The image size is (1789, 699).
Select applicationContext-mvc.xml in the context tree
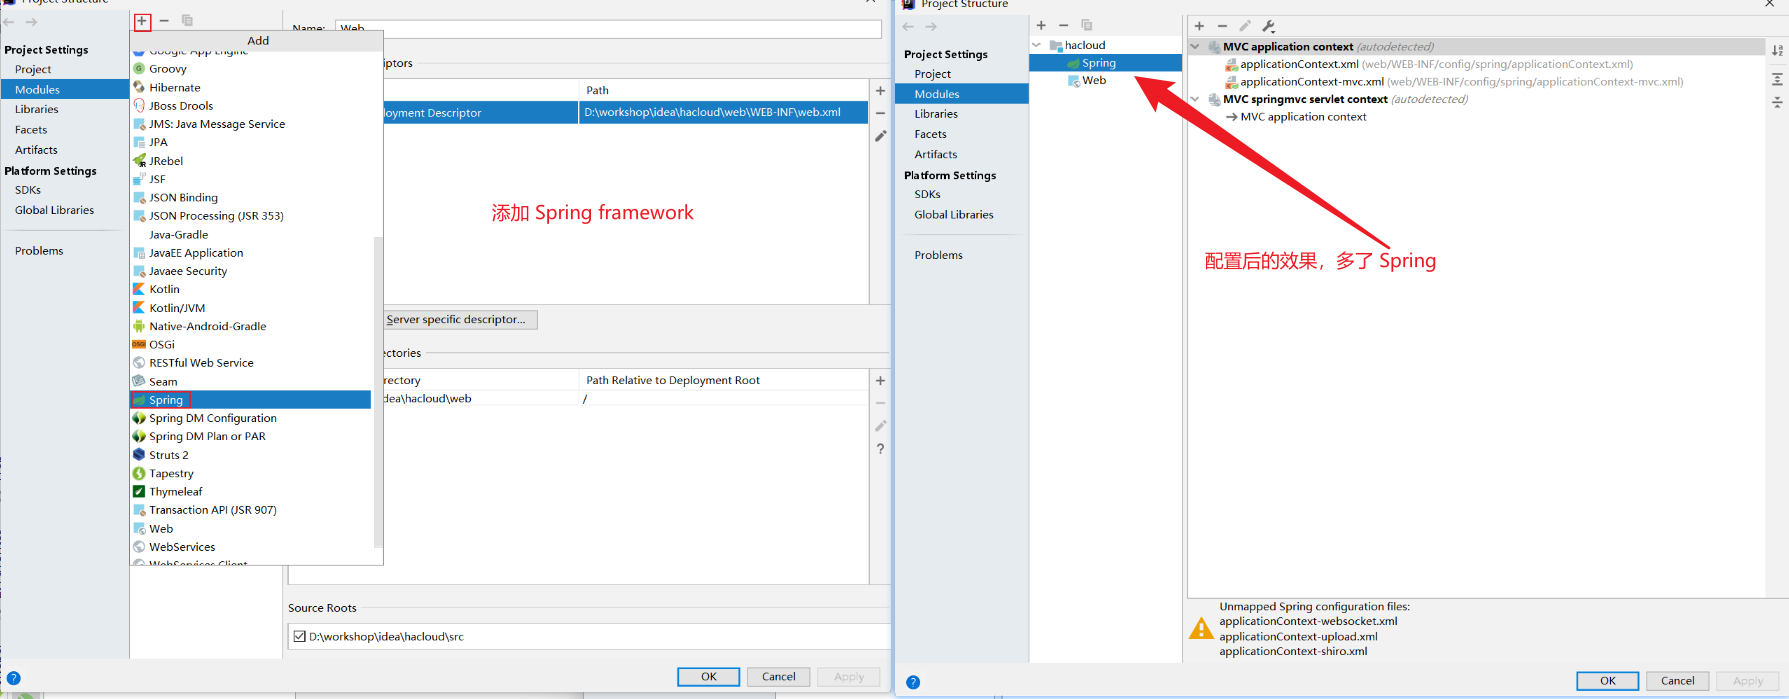click(x=1311, y=82)
